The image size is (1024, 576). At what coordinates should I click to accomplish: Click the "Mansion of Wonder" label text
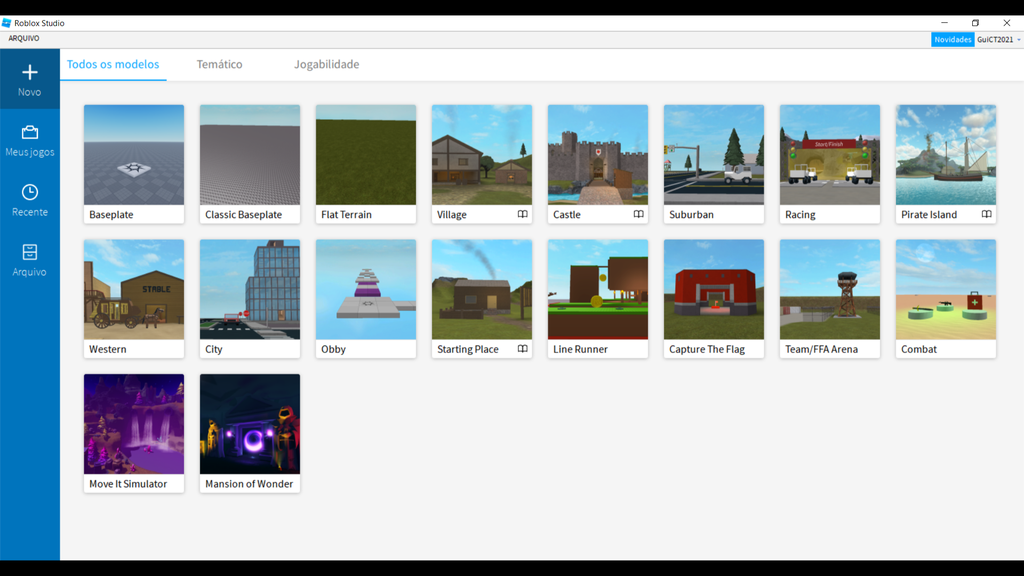249,484
